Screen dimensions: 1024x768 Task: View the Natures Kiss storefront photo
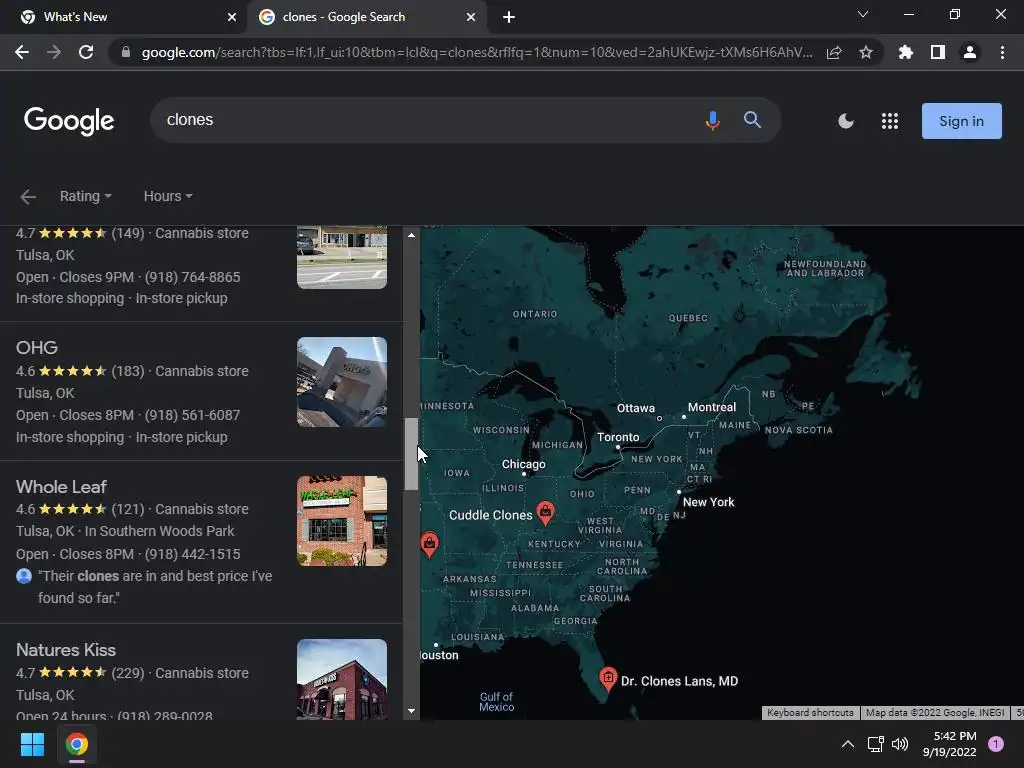coord(342,679)
